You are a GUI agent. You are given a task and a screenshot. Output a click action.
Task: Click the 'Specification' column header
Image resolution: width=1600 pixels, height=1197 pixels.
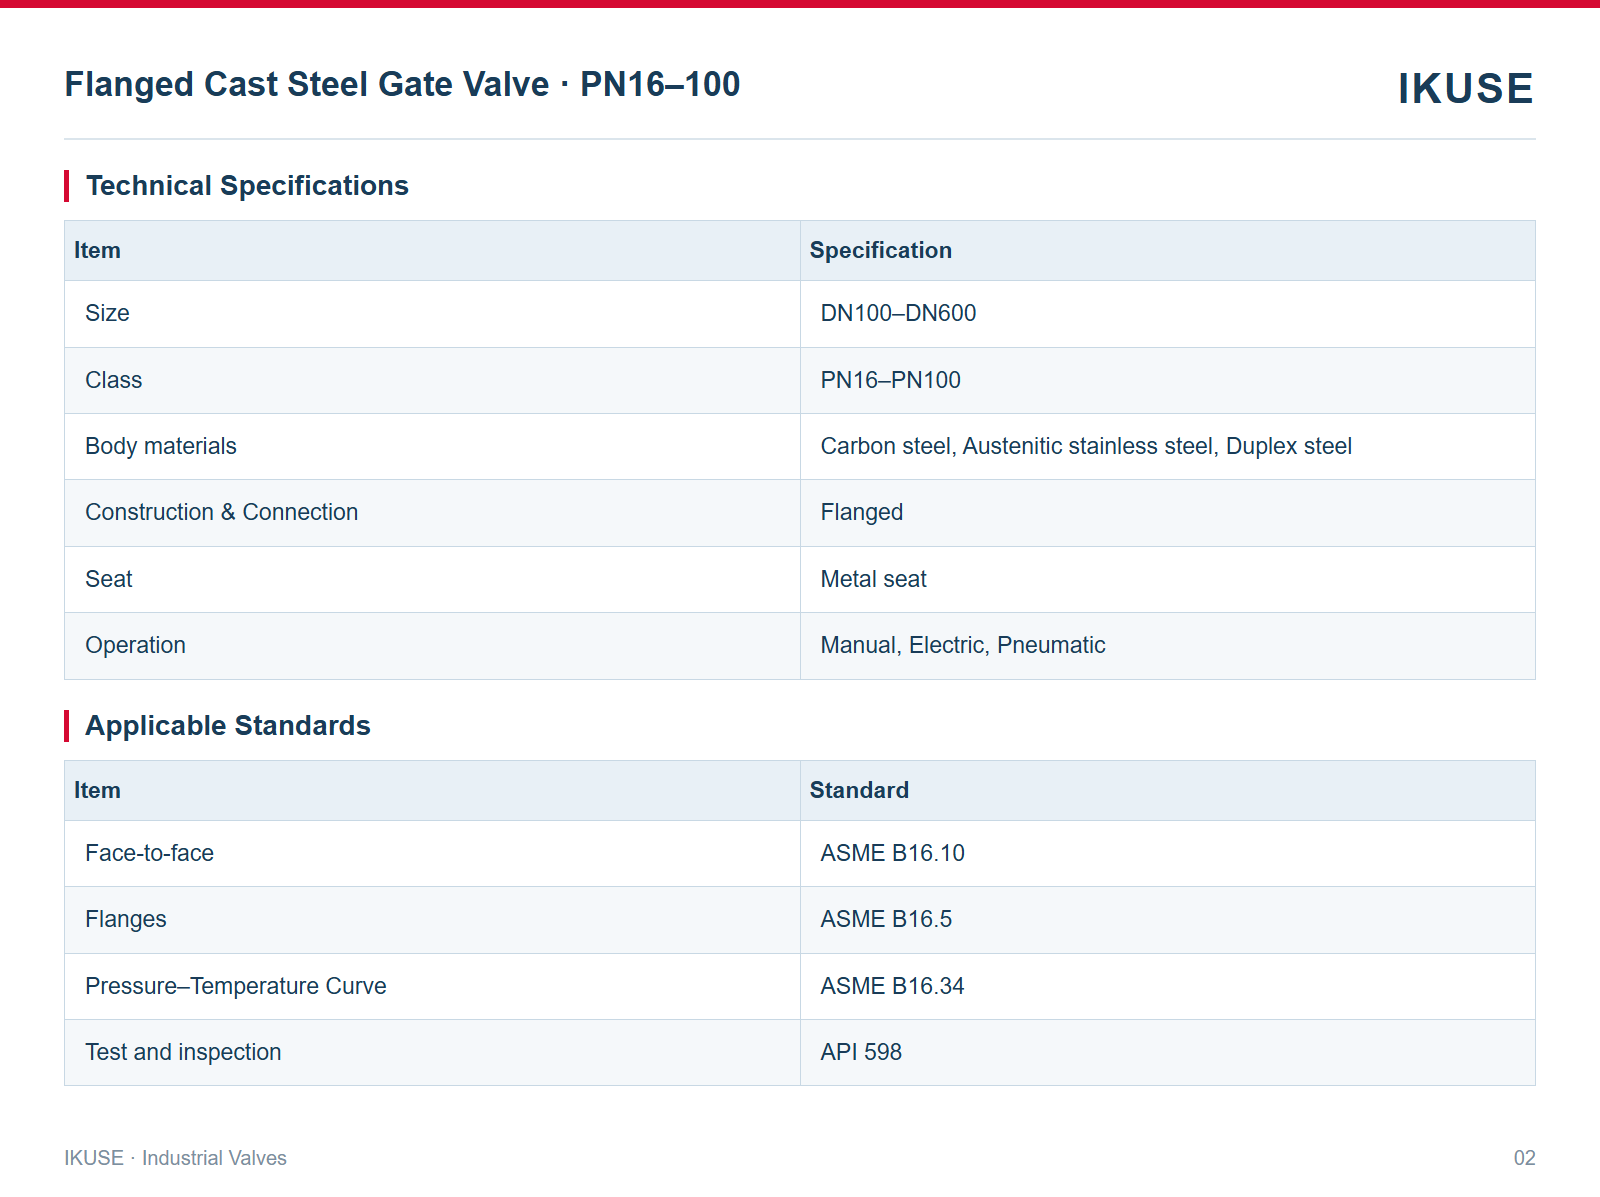point(880,250)
